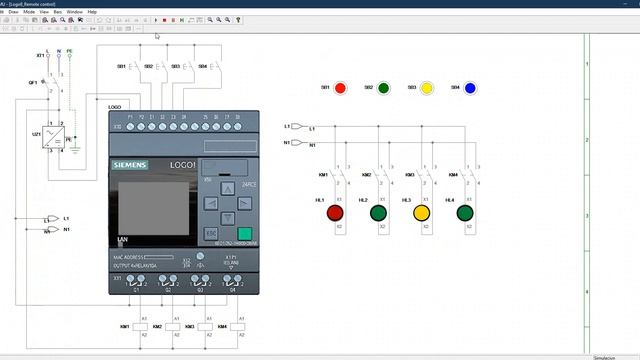Click the XT1 terminal label
The image size is (640, 360).
coord(40,56)
